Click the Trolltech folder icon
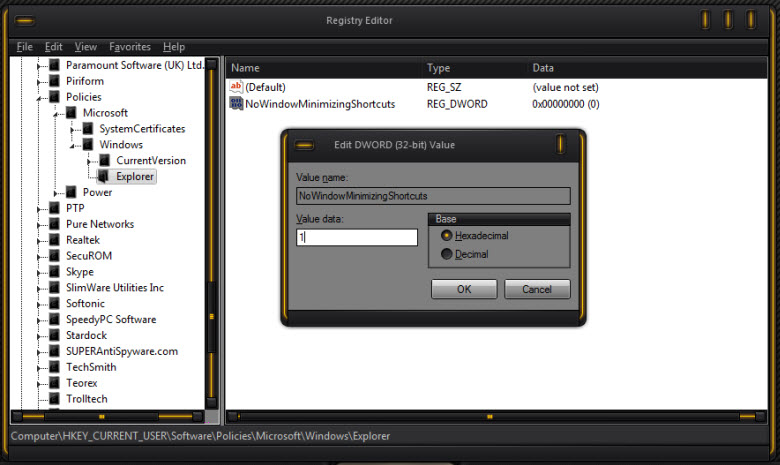 pyautogui.click(x=55, y=399)
